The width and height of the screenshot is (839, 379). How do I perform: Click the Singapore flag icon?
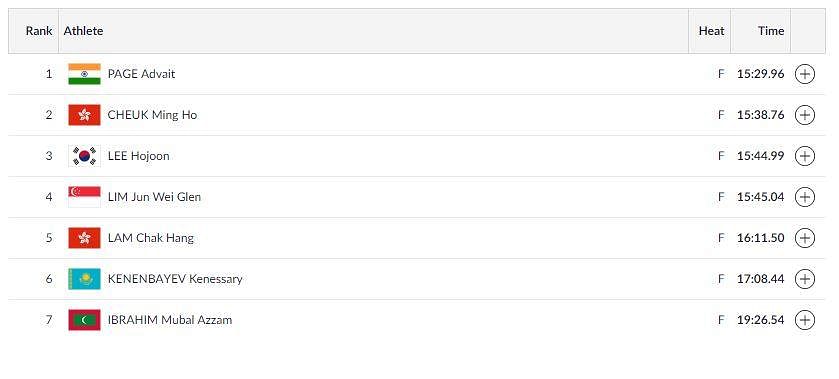85,197
